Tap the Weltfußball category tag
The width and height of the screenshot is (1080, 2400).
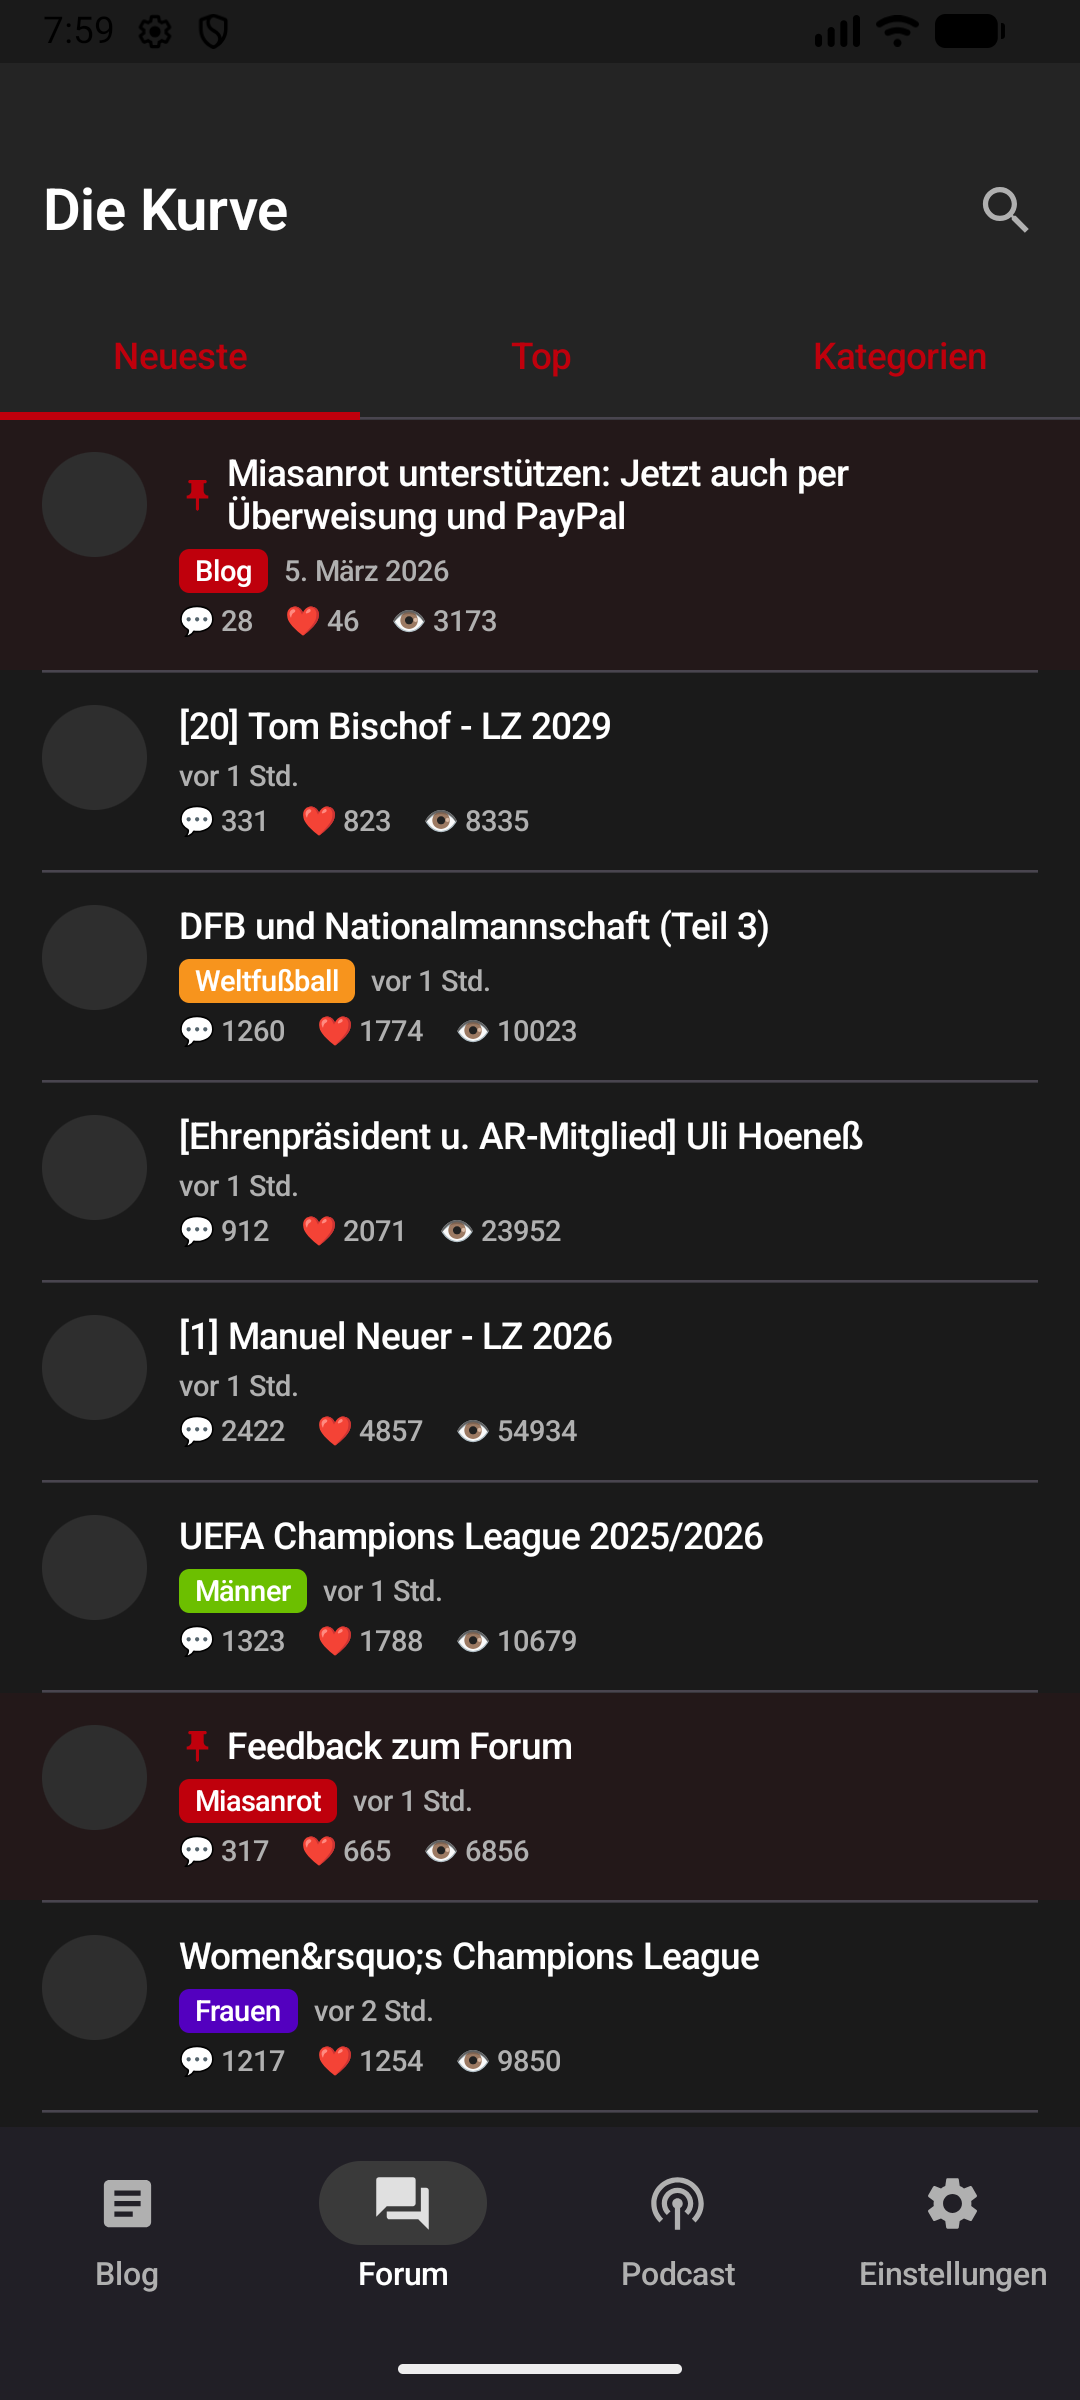pyautogui.click(x=267, y=981)
